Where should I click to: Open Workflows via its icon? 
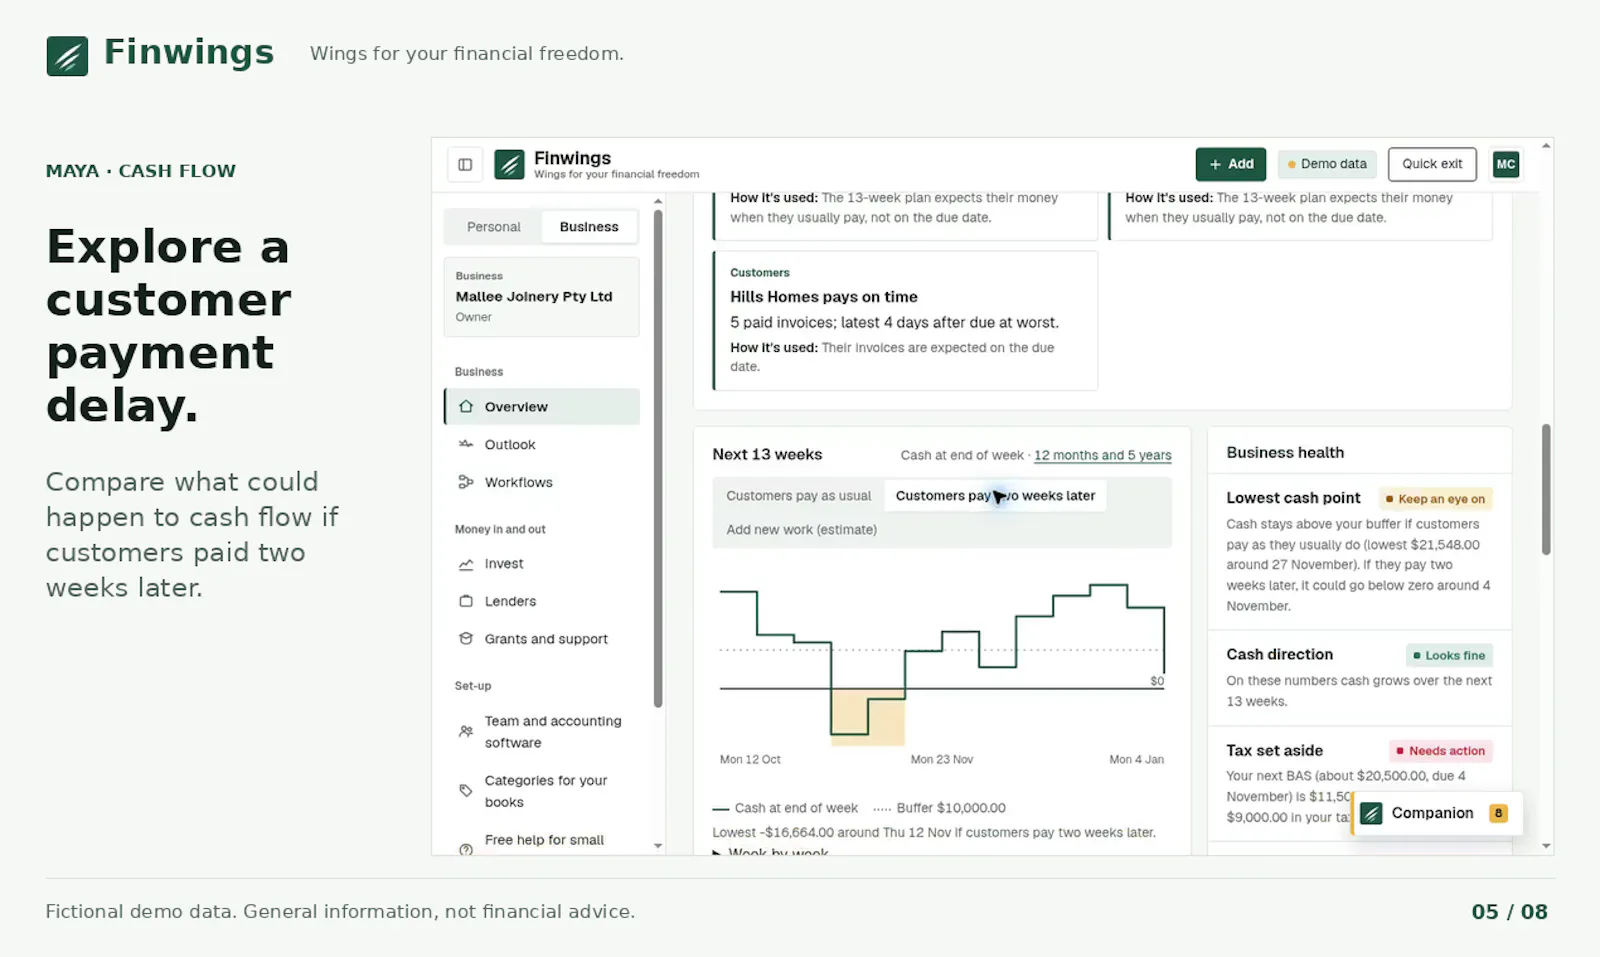[466, 482]
